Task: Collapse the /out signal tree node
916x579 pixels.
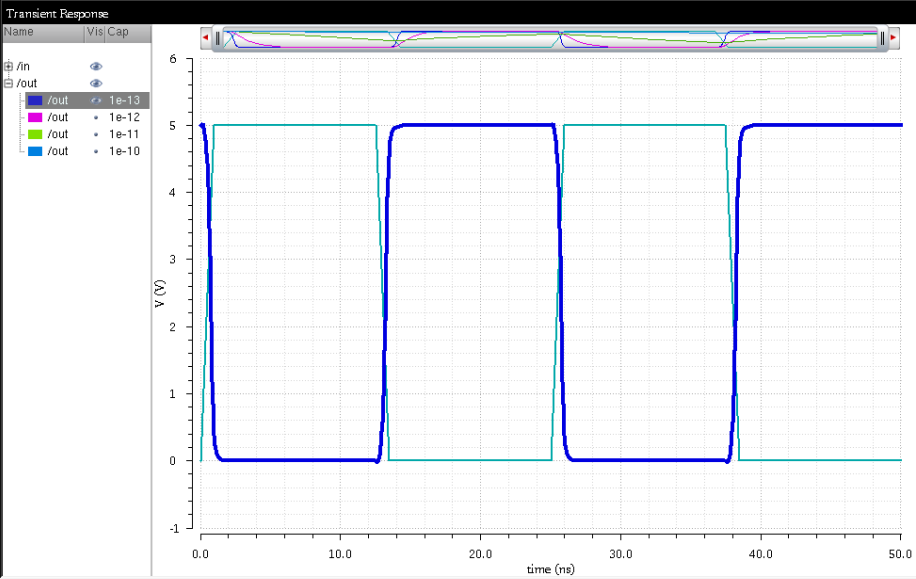Action: coord(9,83)
